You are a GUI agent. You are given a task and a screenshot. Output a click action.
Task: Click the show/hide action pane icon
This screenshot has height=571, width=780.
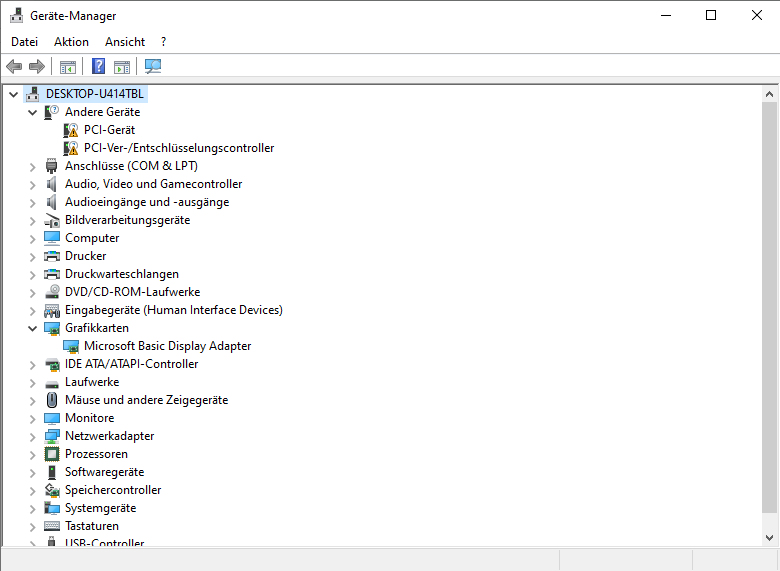coord(122,66)
